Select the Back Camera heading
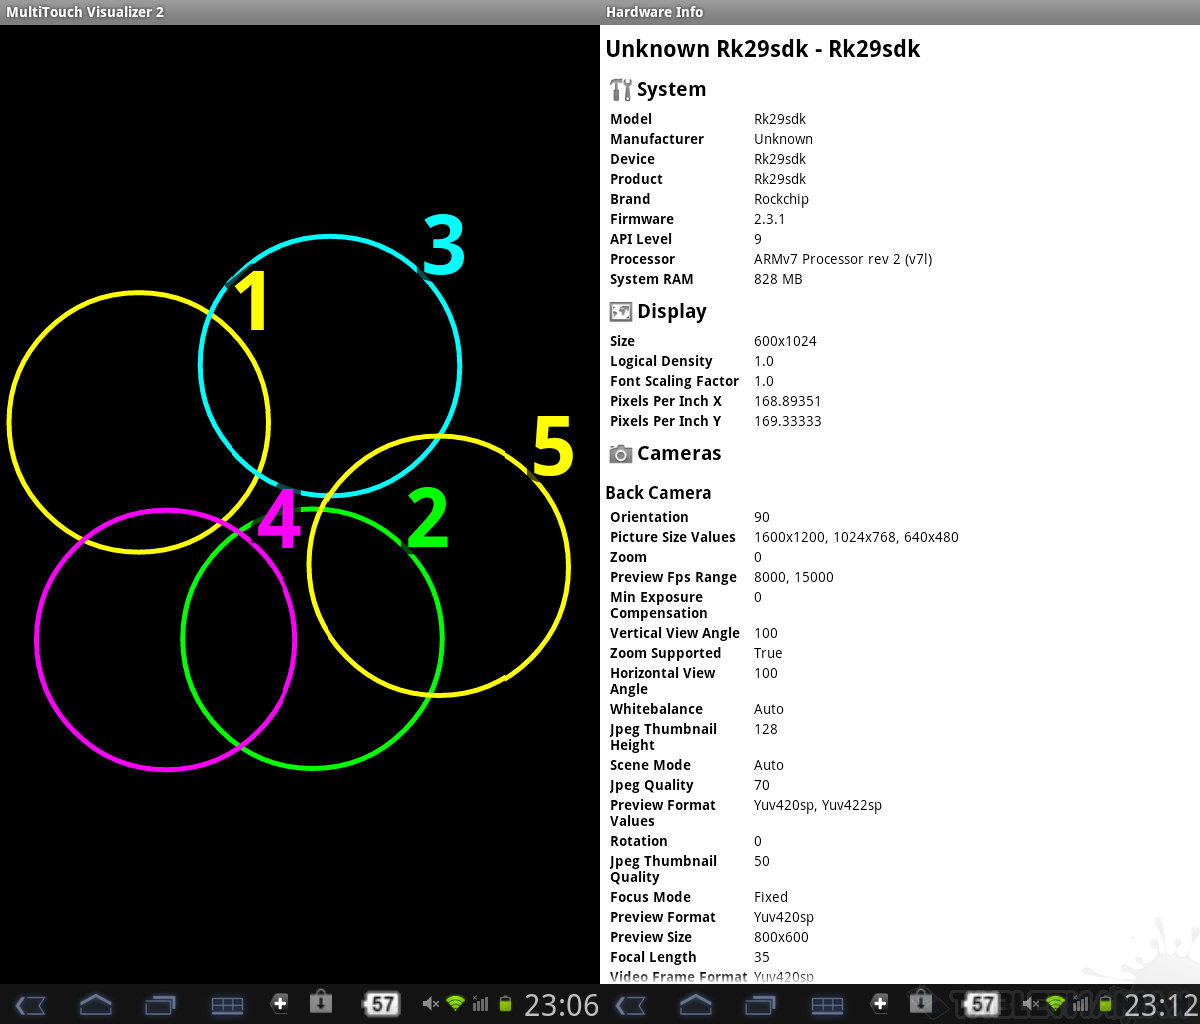The image size is (1200, 1024). click(658, 493)
